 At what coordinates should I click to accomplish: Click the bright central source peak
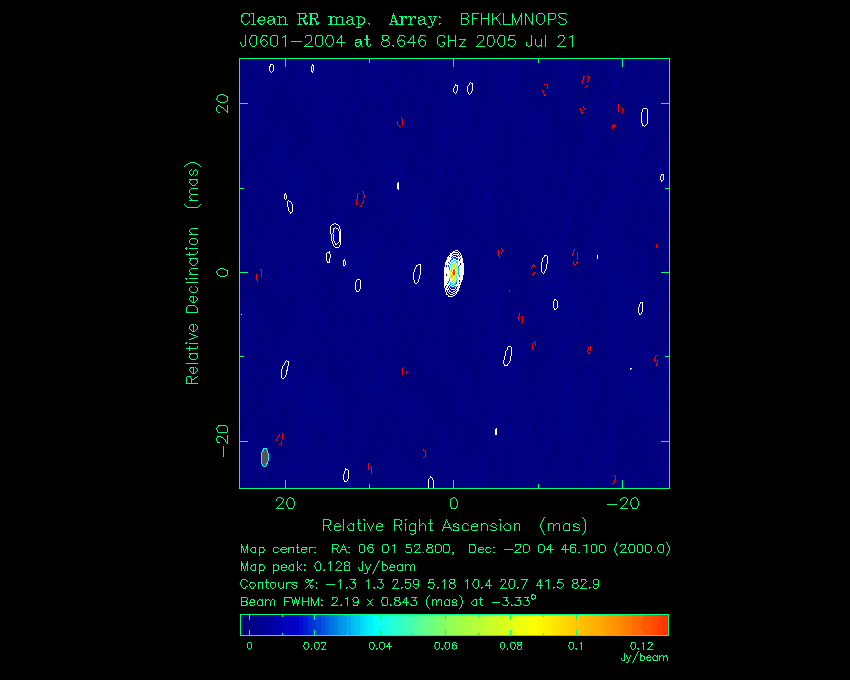tap(453, 272)
